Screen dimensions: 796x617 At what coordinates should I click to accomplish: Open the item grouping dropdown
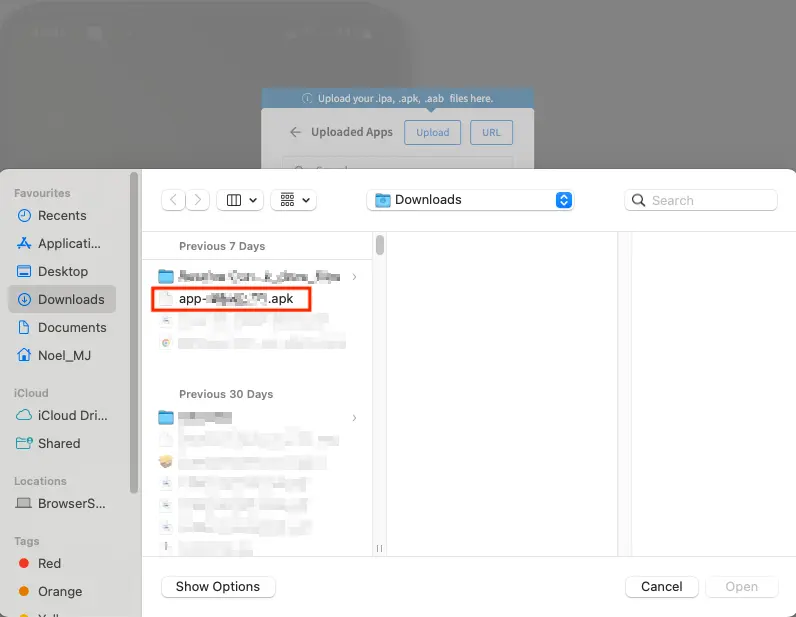293,200
